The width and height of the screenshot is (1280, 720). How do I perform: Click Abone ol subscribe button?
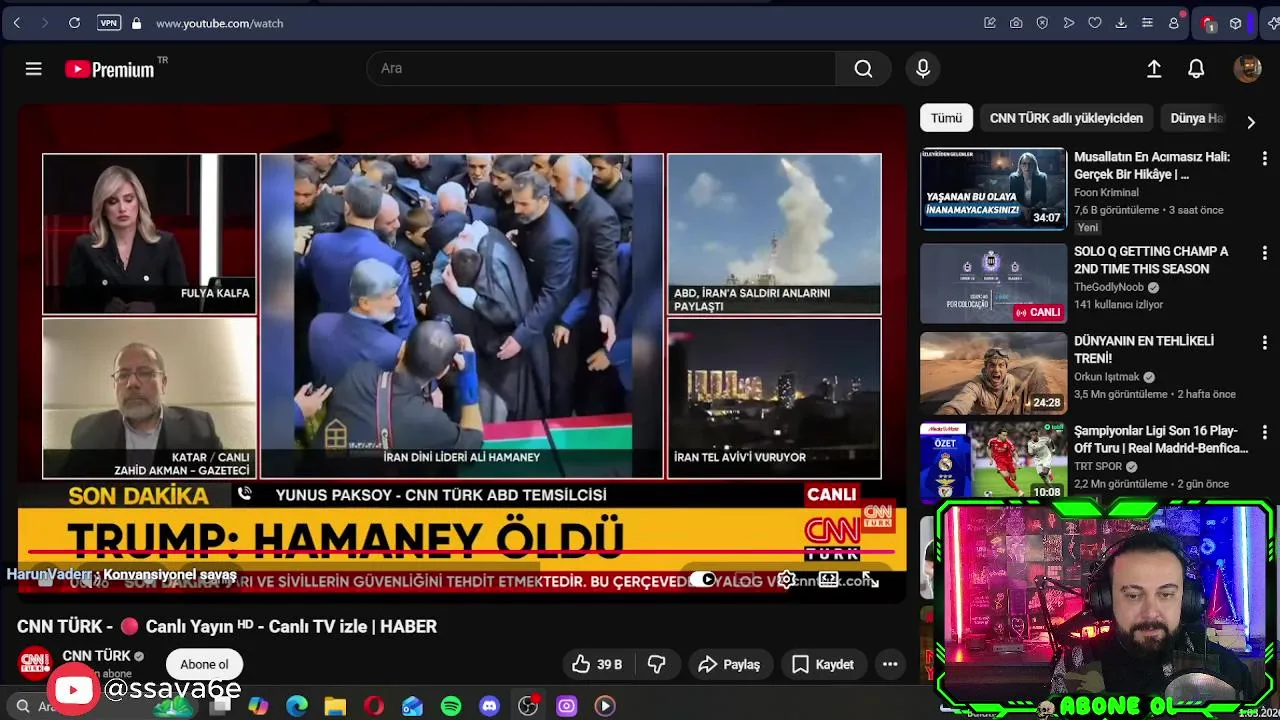tap(204, 664)
